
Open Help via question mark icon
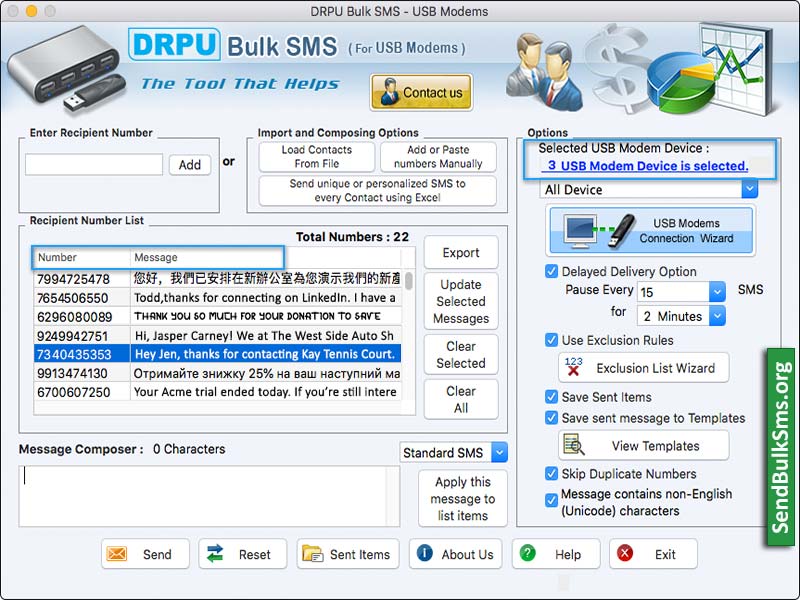click(x=527, y=553)
